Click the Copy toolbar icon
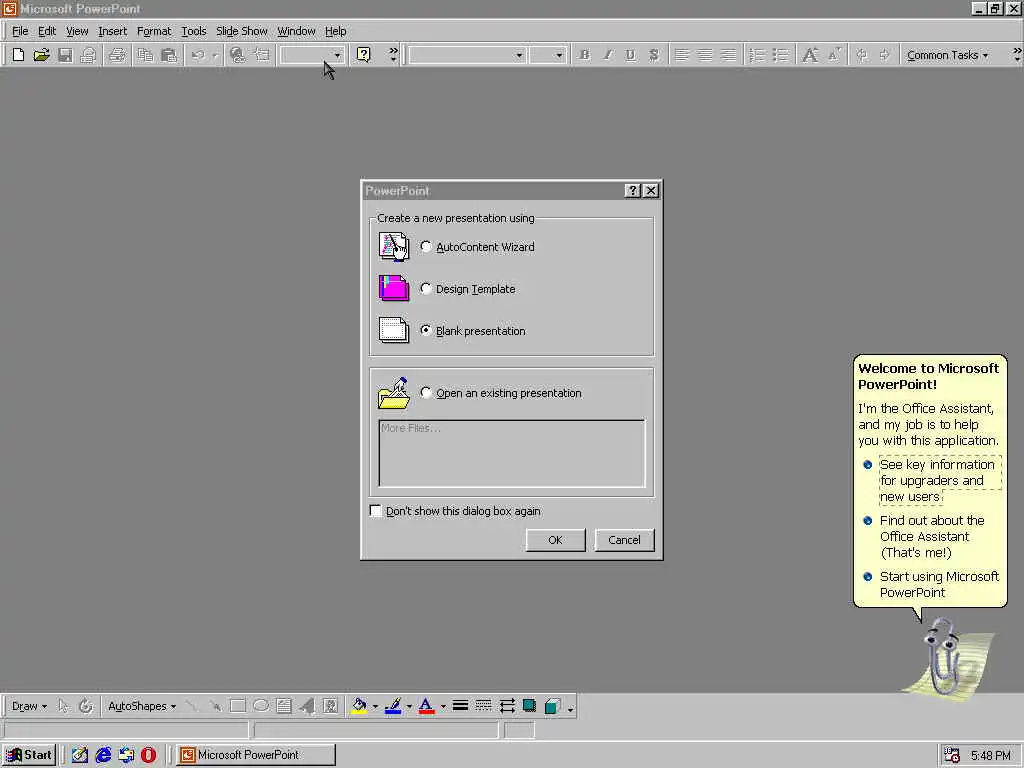 click(145, 55)
